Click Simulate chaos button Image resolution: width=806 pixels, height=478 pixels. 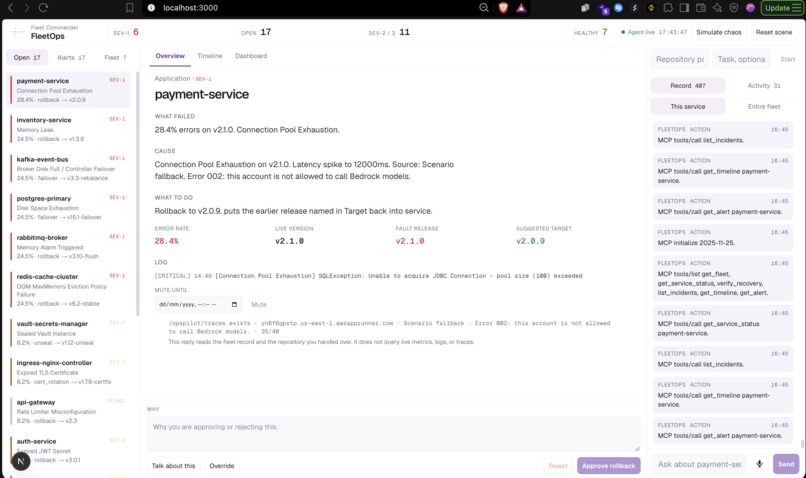pyautogui.click(x=719, y=32)
